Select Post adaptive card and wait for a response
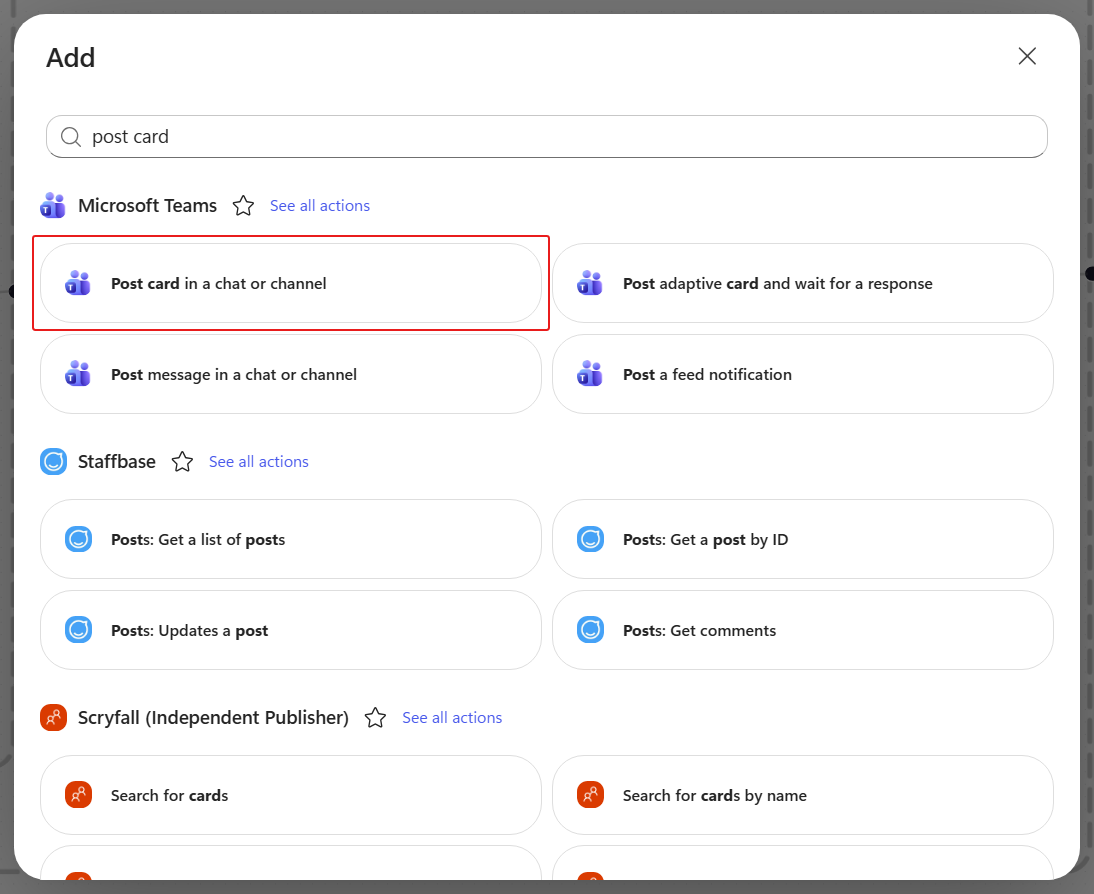Image resolution: width=1094 pixels, height=894 pixels. click(x=802, y=283)
